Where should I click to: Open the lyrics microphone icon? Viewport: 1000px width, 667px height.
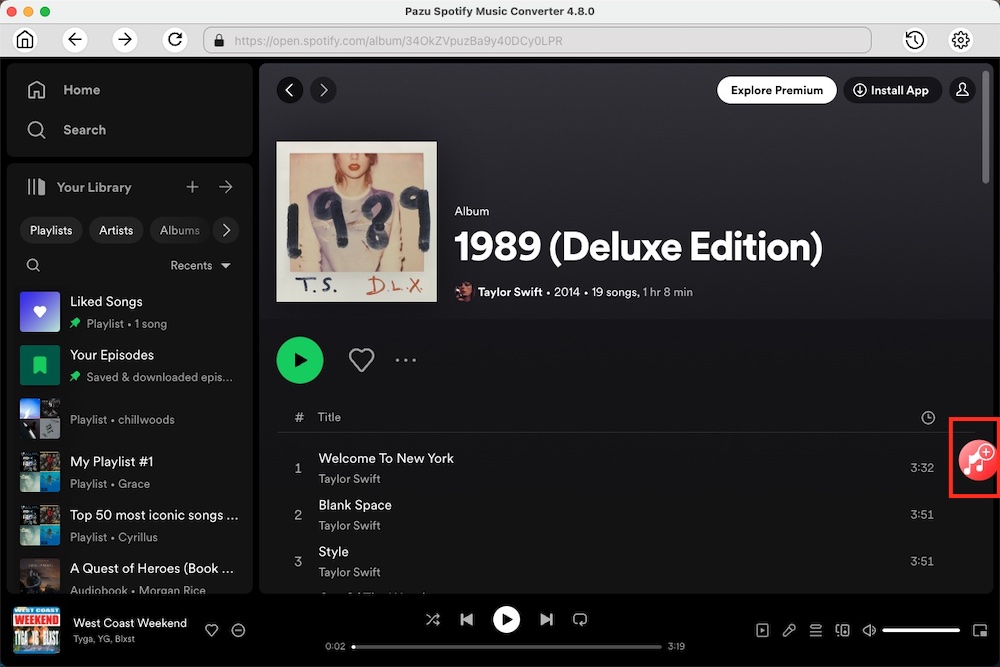click(x=789, y=630)
